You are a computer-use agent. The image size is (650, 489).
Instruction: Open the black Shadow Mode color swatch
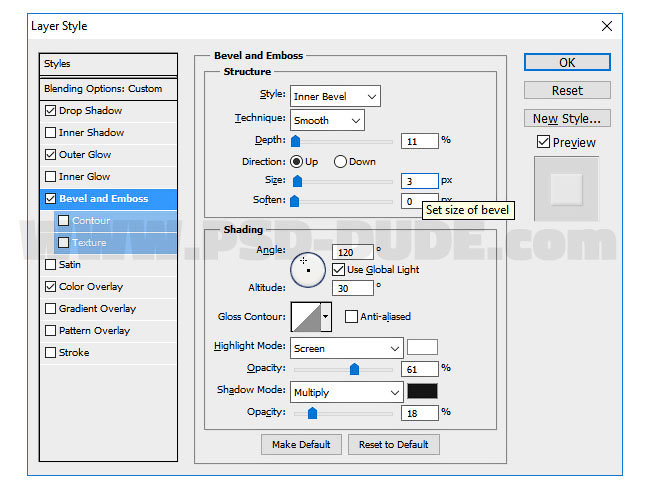point(422,391)
